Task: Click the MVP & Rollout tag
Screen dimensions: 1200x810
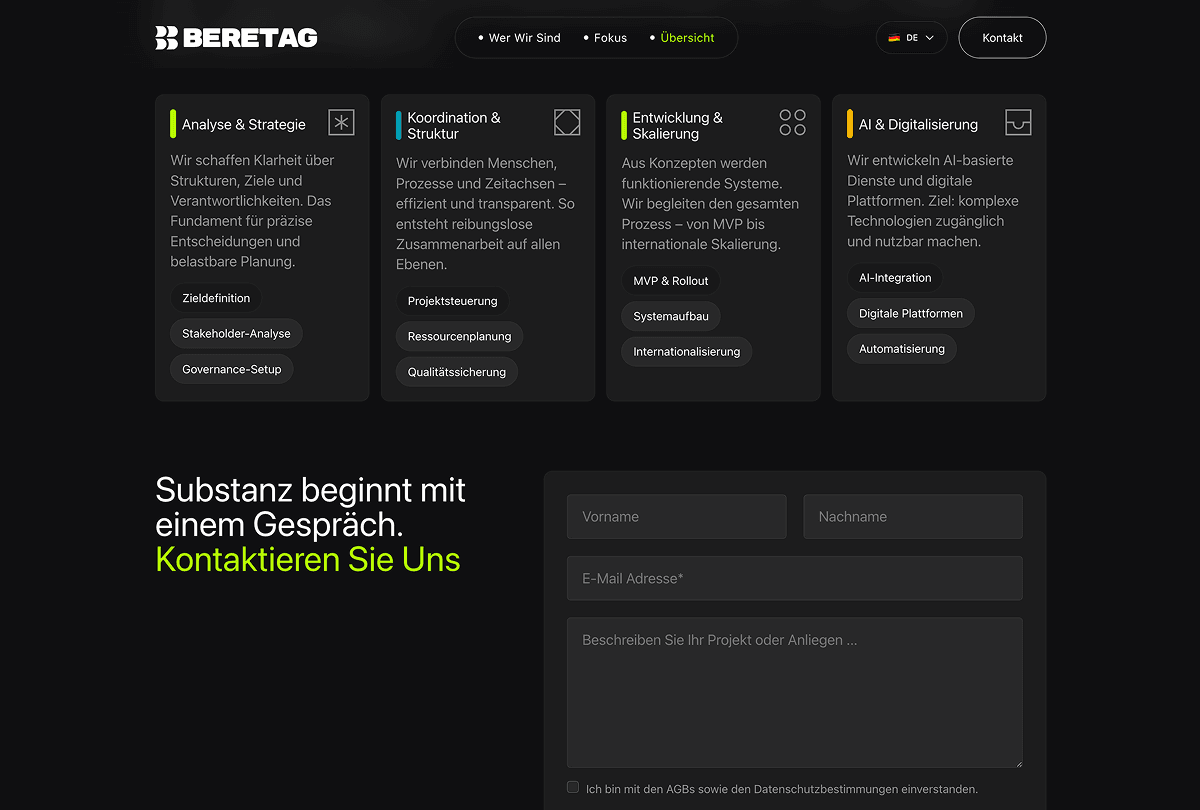Action: 671,281
